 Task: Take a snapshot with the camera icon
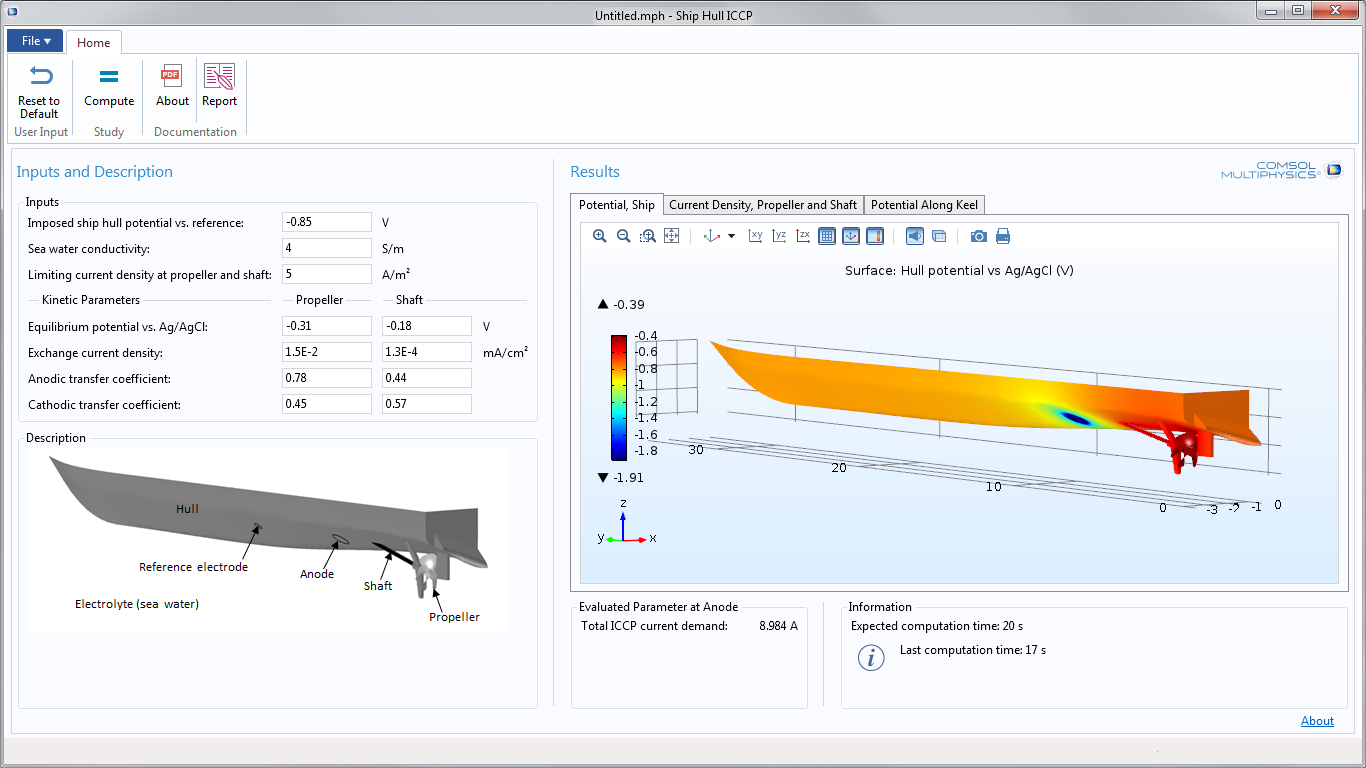pos(979,236)
